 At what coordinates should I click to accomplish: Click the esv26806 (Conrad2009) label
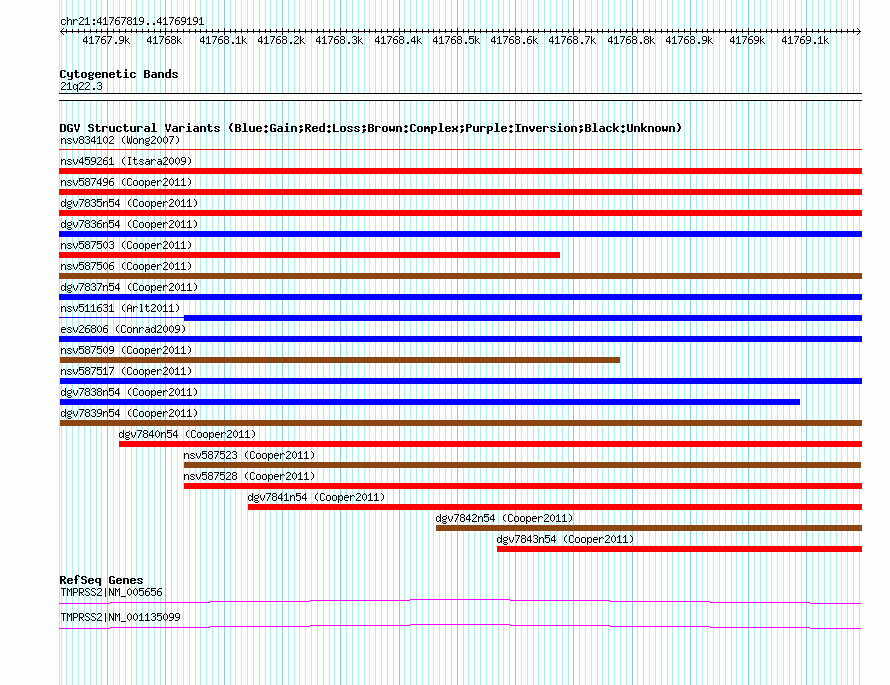click(x=123, y=329)
